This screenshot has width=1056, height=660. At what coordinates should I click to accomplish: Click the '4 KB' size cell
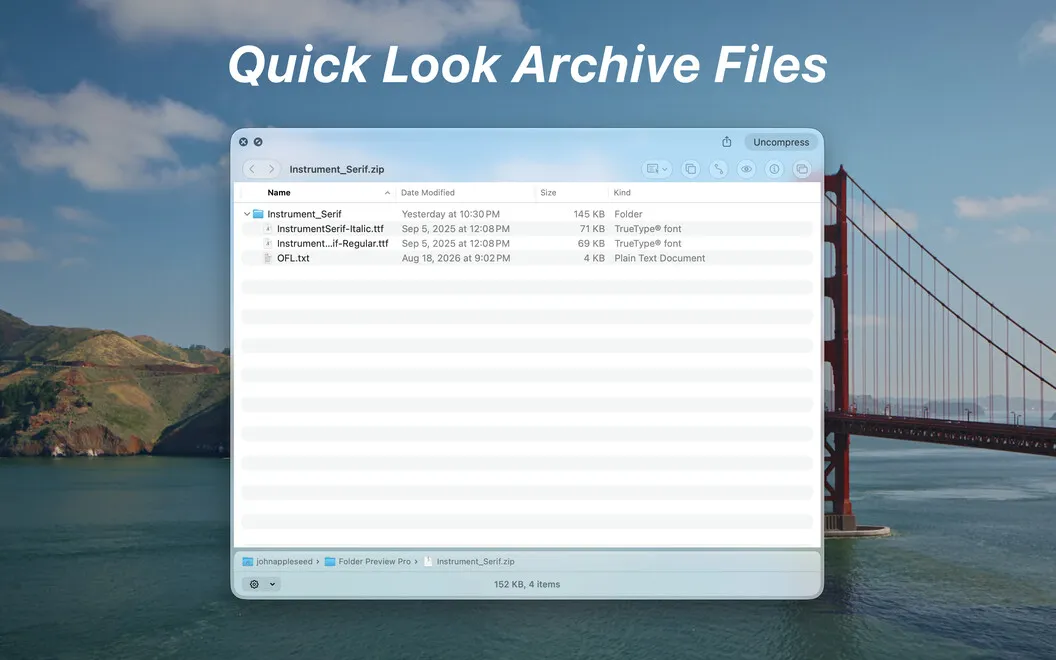(x=594, y=258)
